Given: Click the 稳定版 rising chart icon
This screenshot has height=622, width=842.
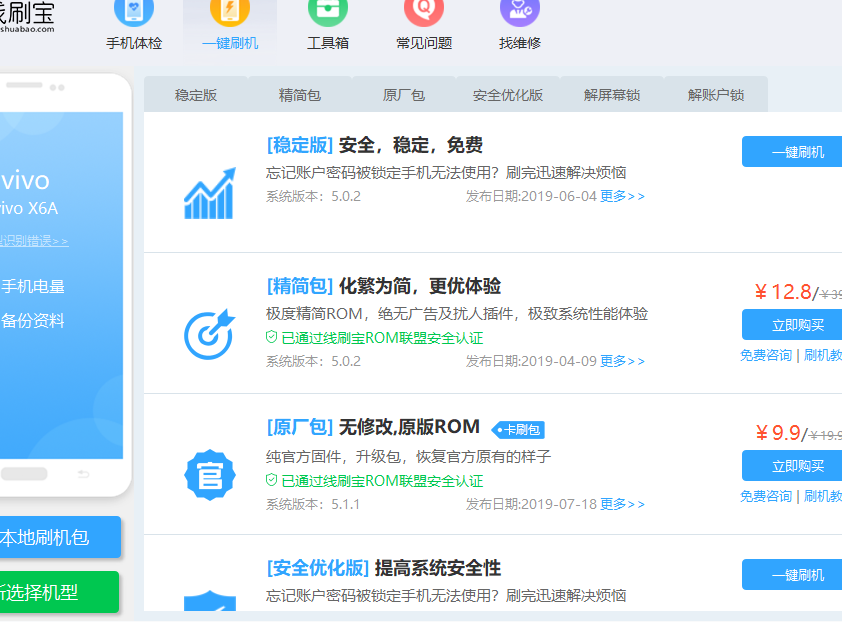Looking at the screenshot, I should (209, 193).
